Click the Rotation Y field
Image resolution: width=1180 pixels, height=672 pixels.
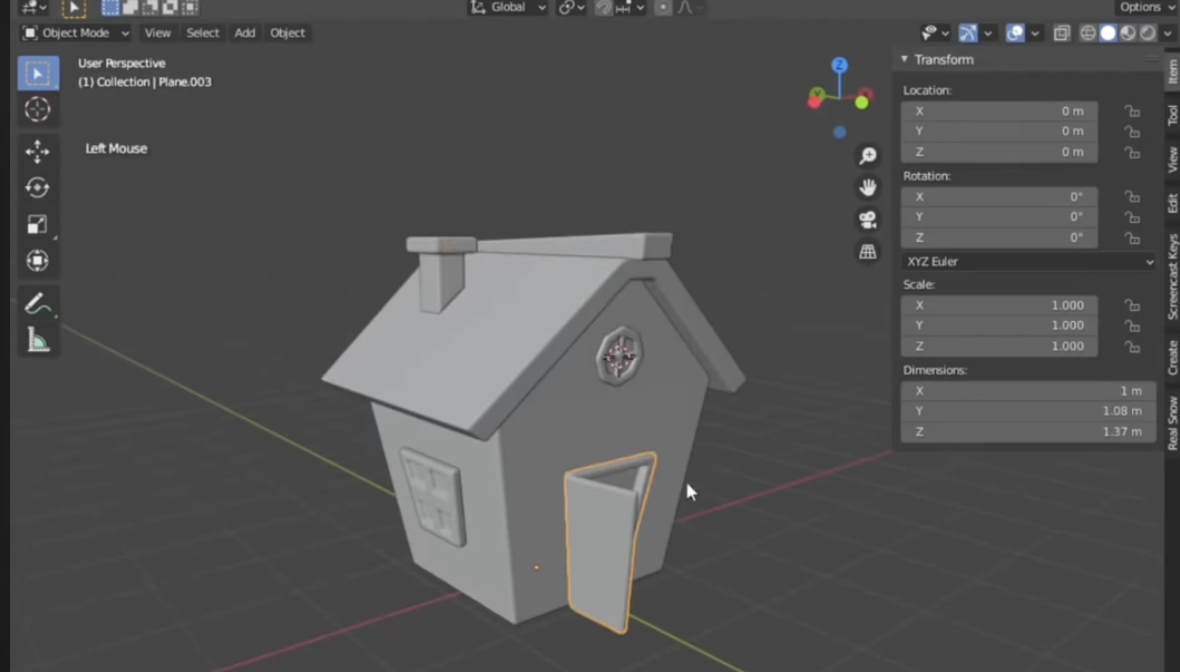(x=999, y=217)
